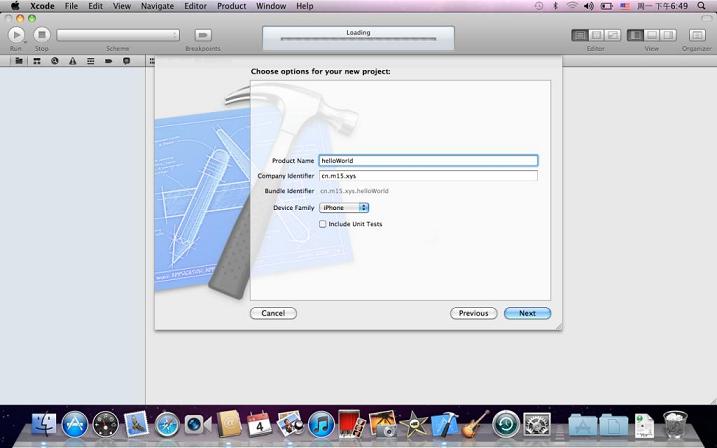Click the Company Identifier text field

(428, 176)
